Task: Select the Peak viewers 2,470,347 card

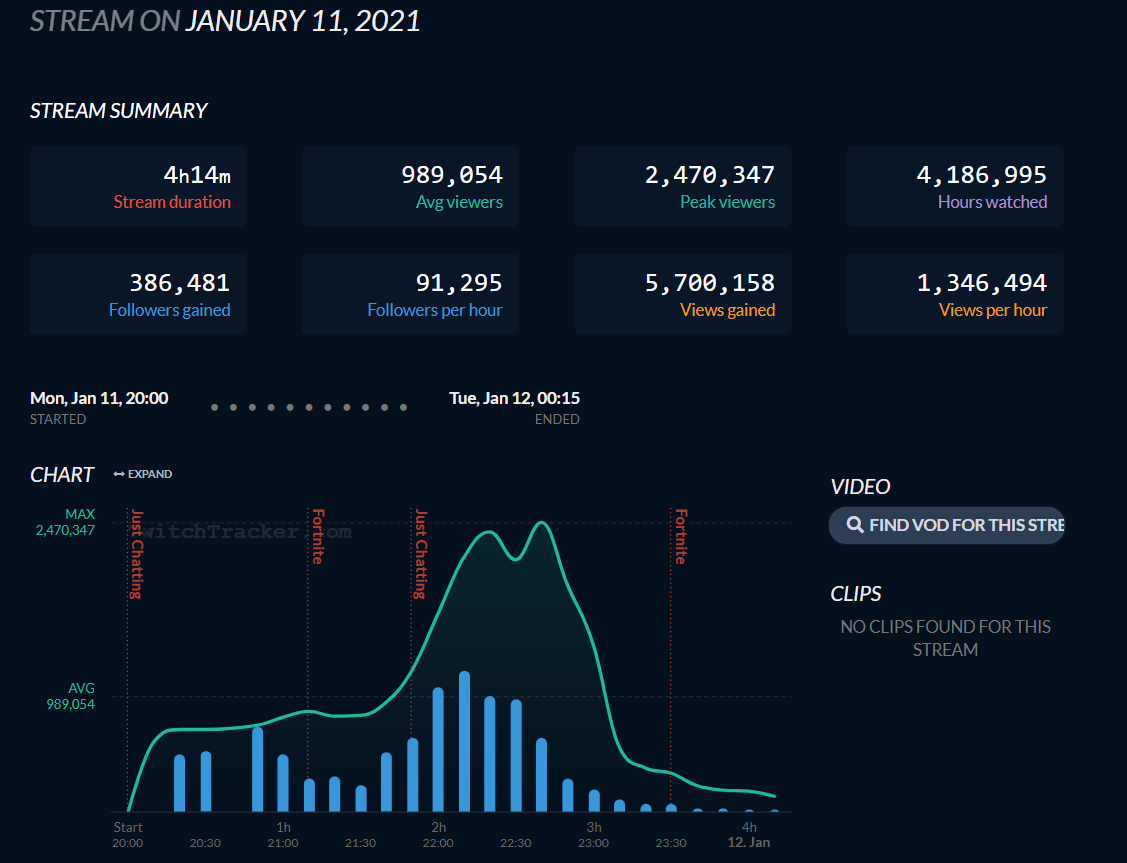Action: 683,186
